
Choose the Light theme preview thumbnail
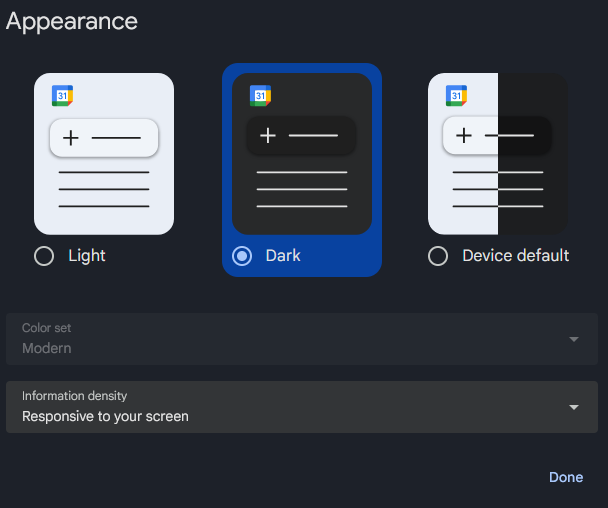pyautogui.click(x=104, y=154)
